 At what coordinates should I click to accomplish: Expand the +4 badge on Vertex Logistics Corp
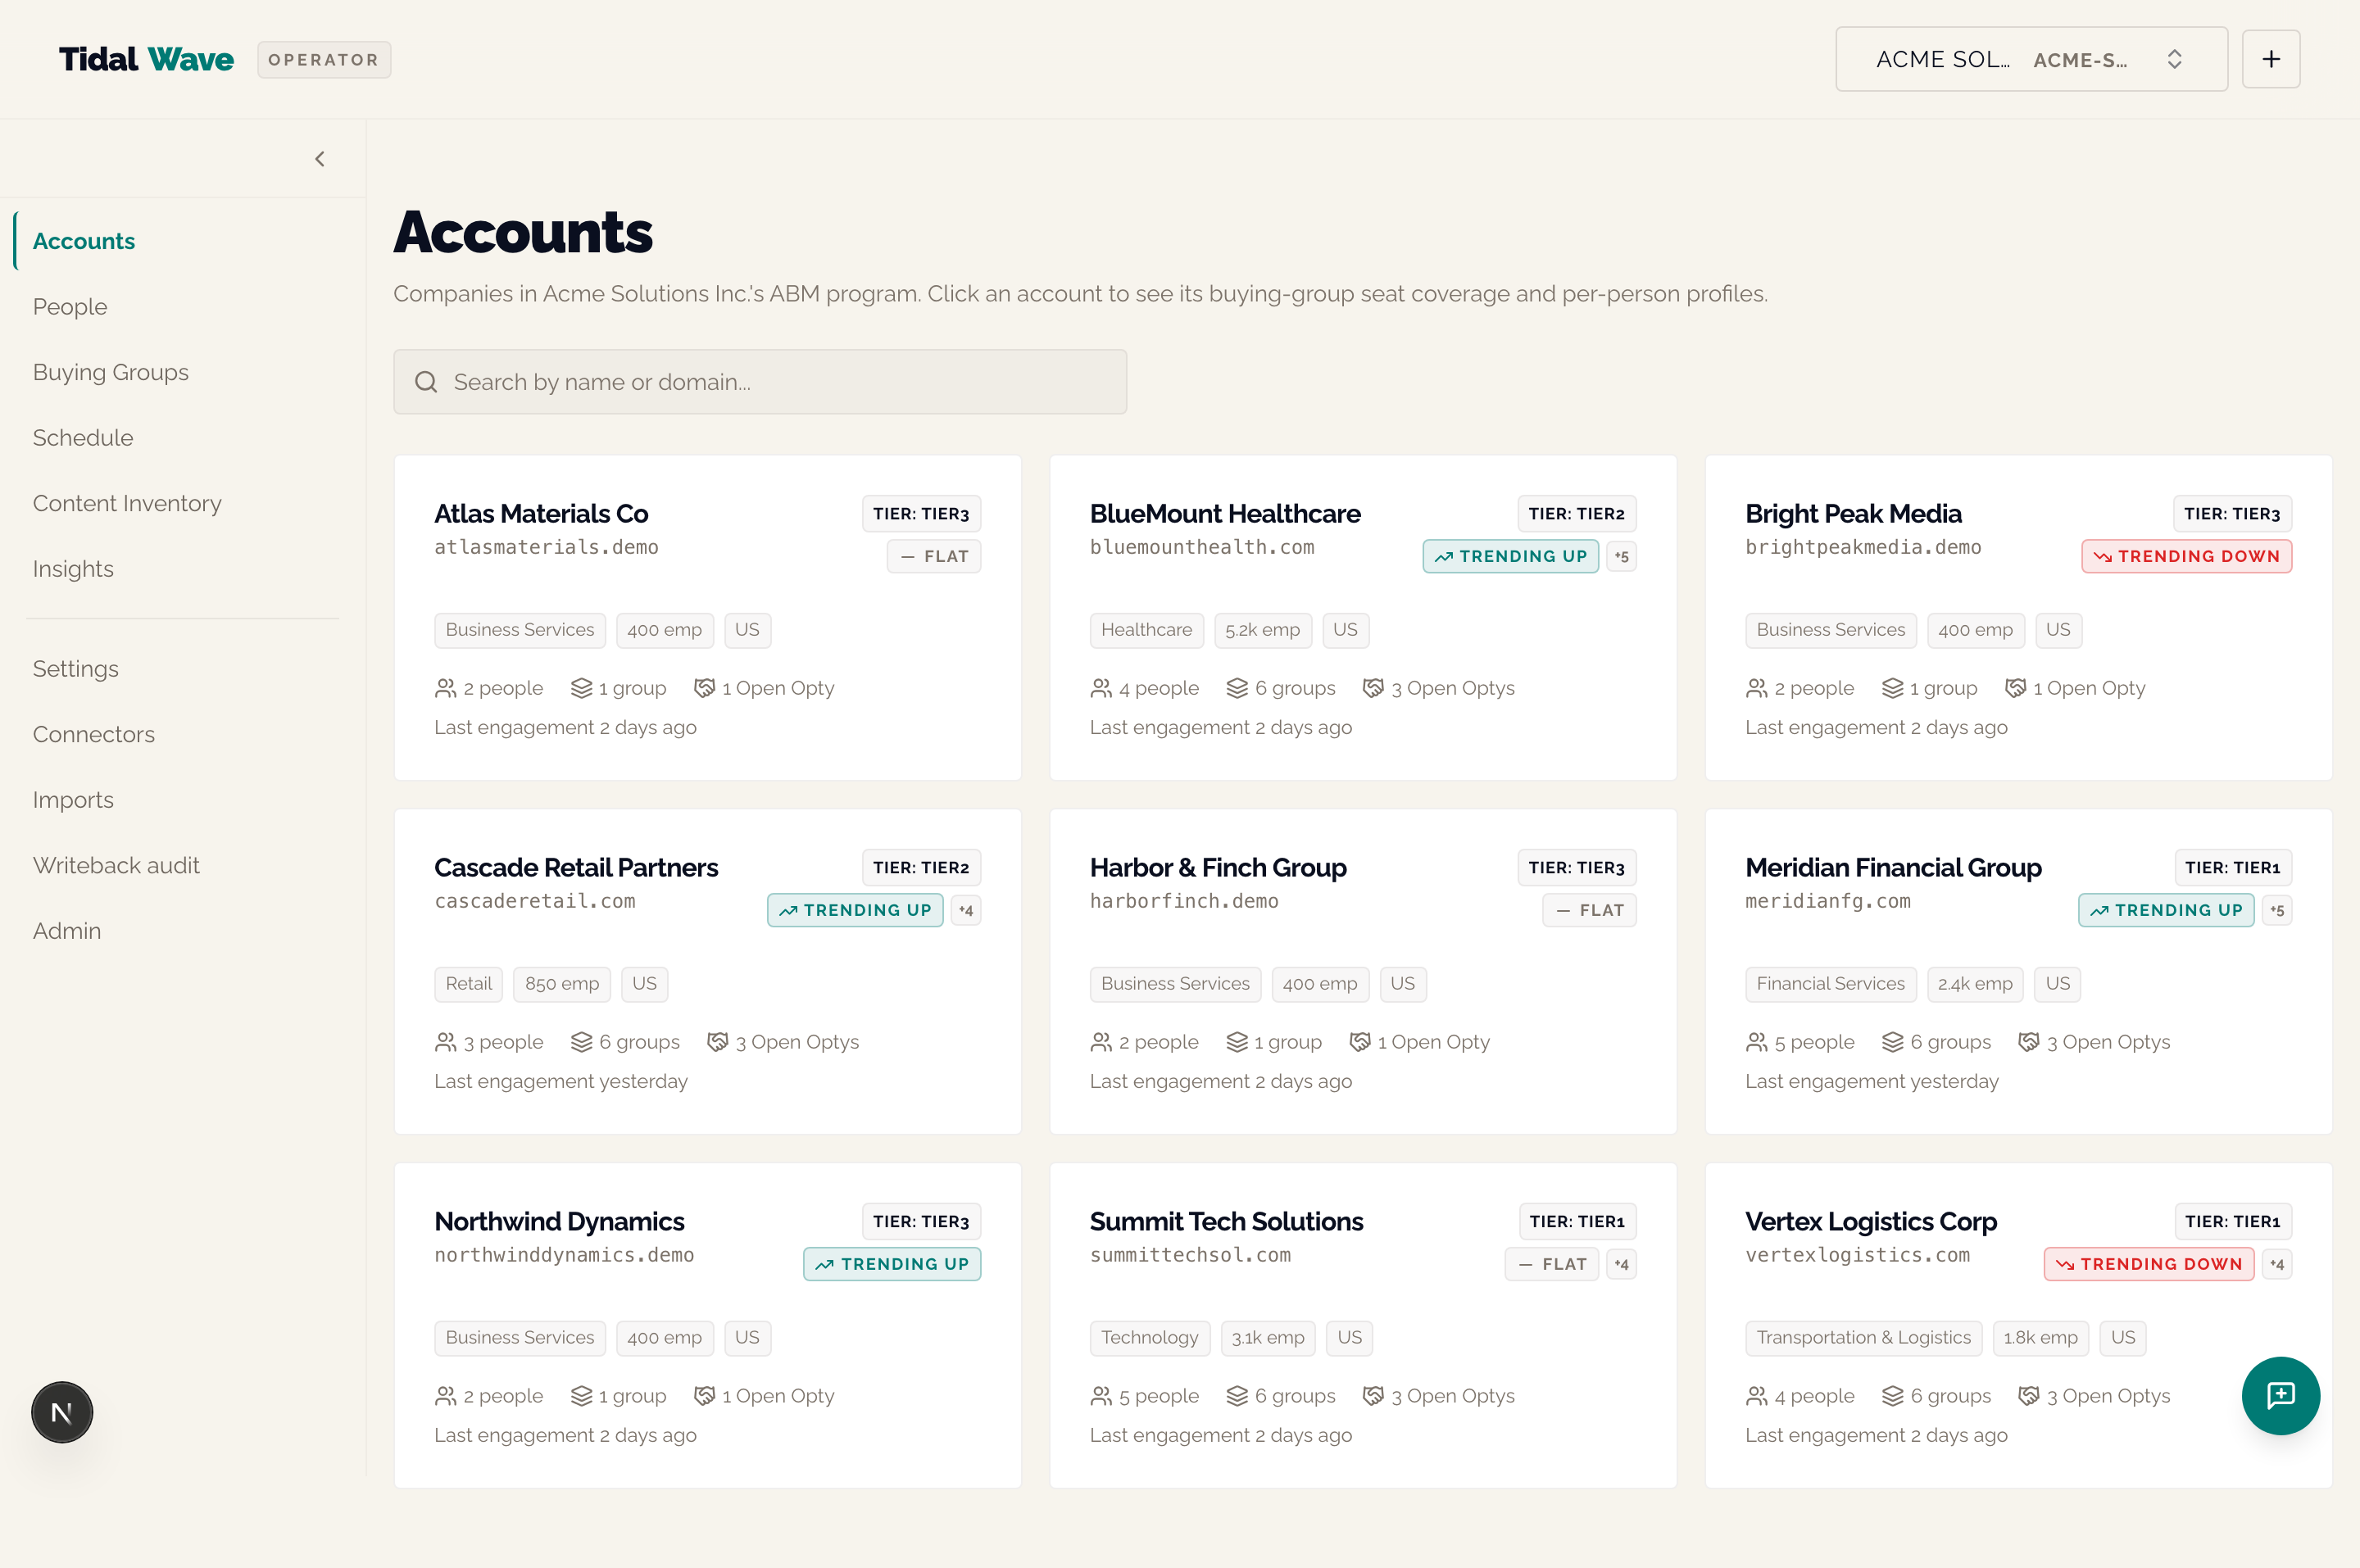coord(2277,1264)
